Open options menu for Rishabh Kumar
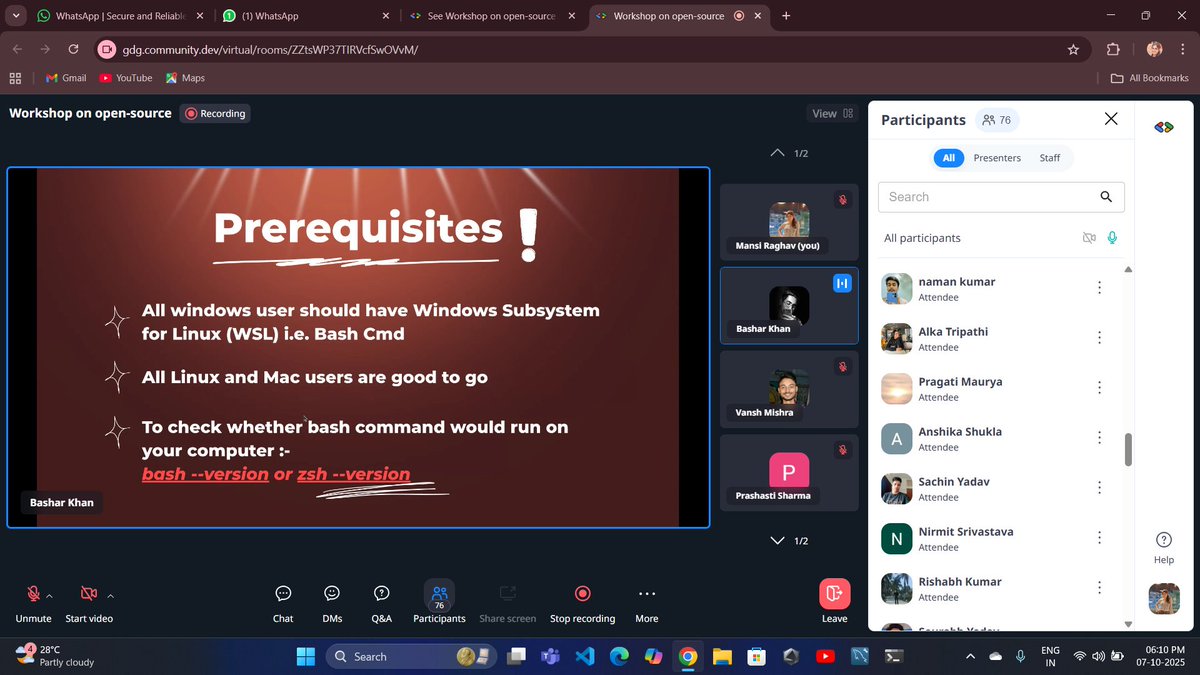 pos(1099,588)
